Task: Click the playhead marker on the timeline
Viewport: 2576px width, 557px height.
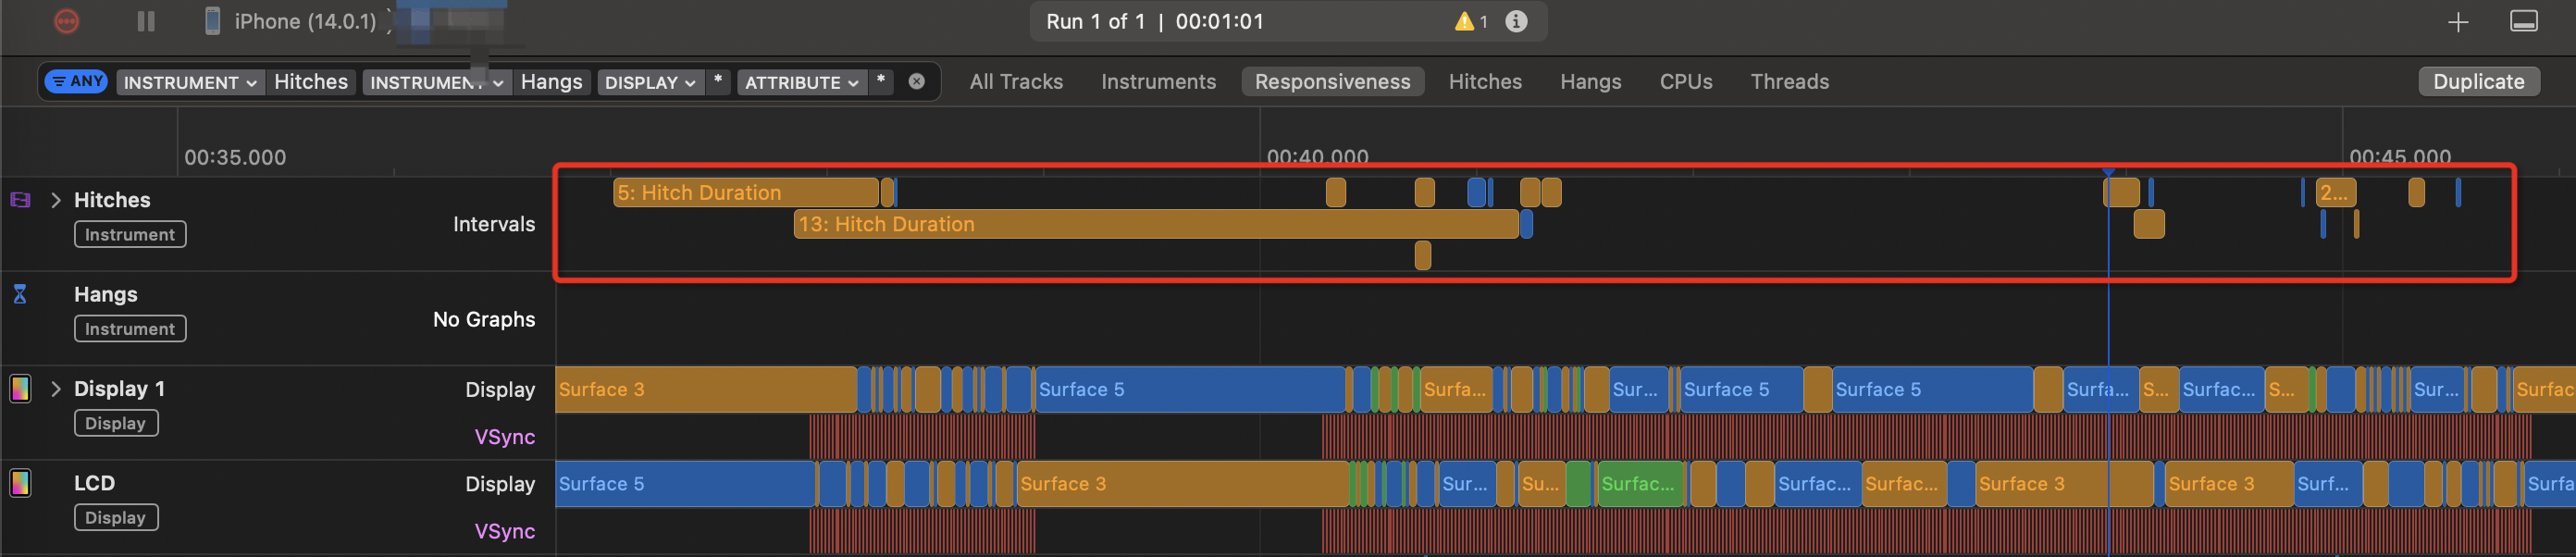Action: click(2108, 173)
